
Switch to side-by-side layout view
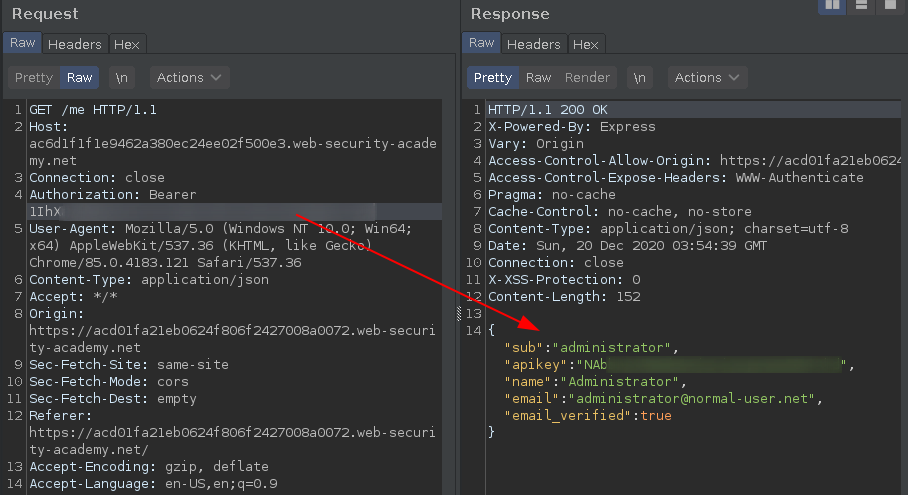[x=831, y=5]
